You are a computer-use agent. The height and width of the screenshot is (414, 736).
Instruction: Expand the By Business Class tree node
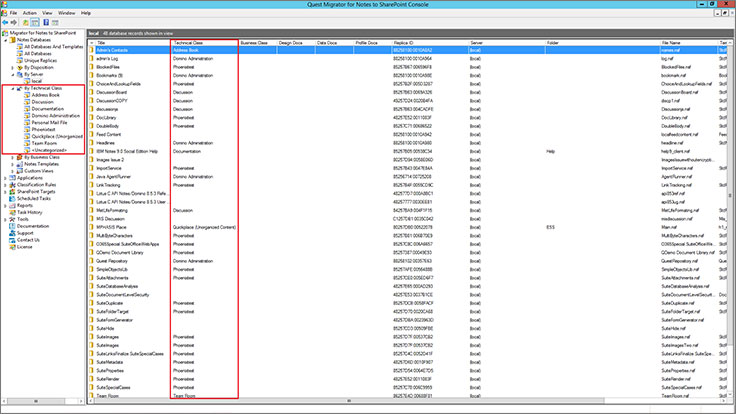coord(13,157)
